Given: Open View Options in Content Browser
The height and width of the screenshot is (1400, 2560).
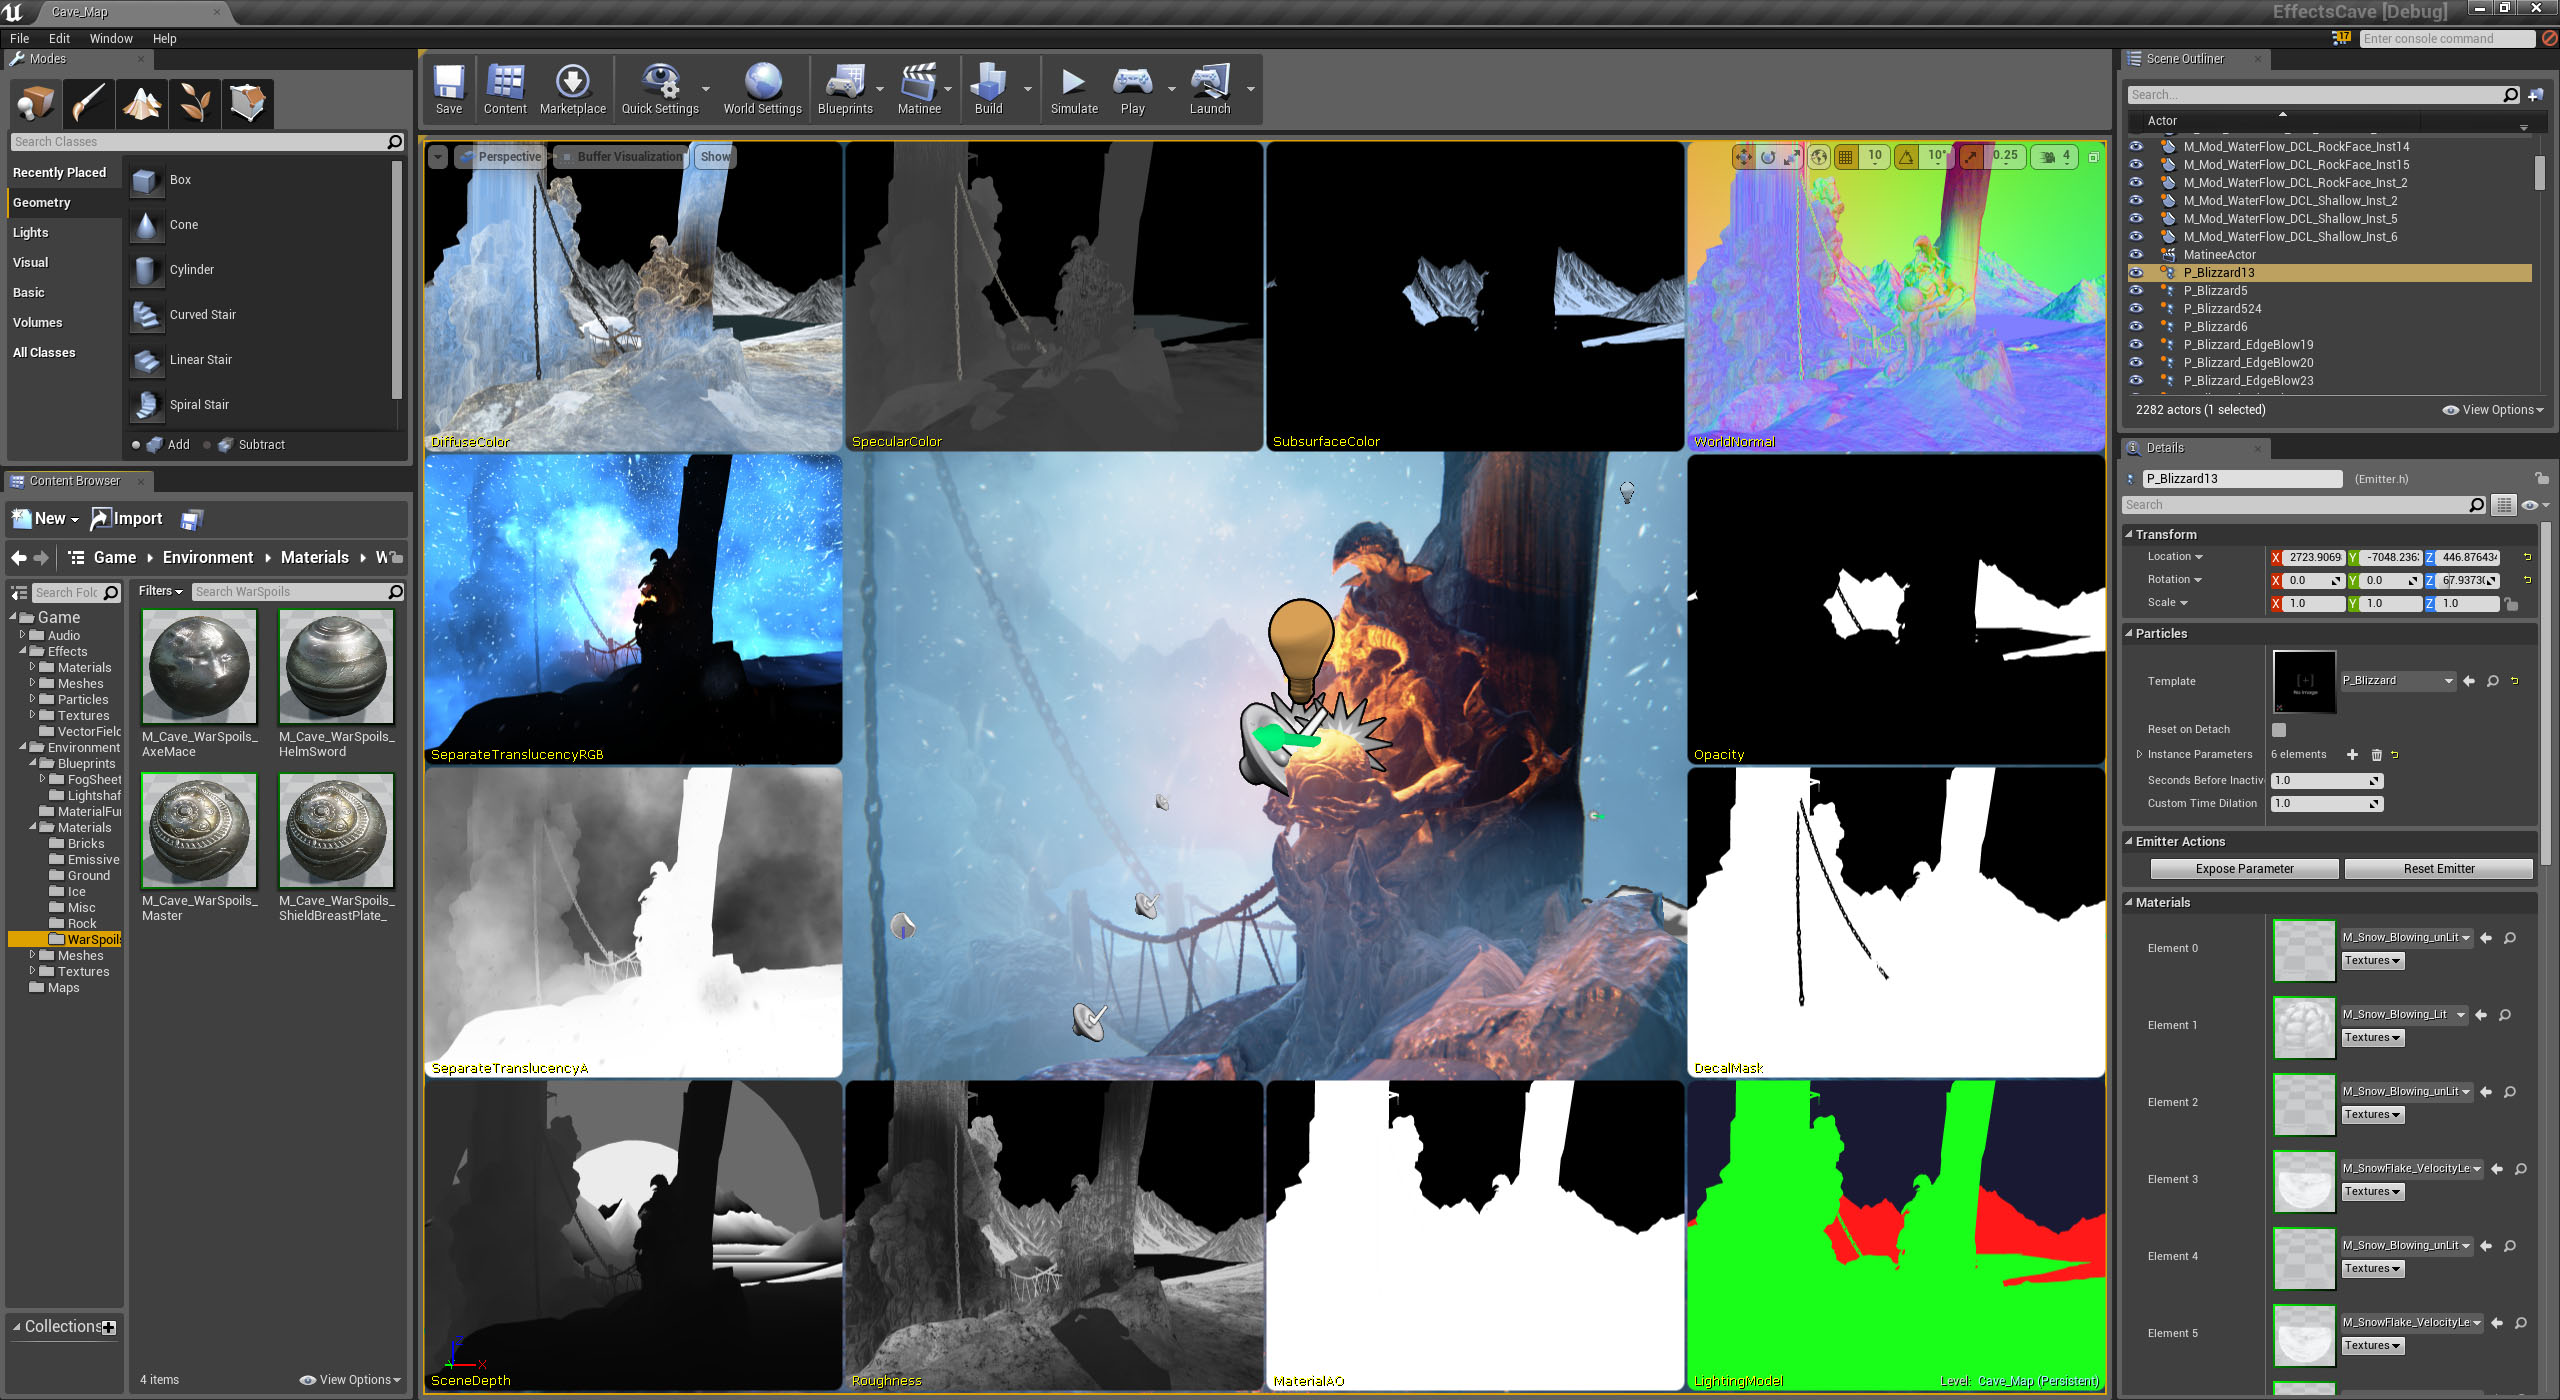Looking at the screenshot, I should point(350,1380).
